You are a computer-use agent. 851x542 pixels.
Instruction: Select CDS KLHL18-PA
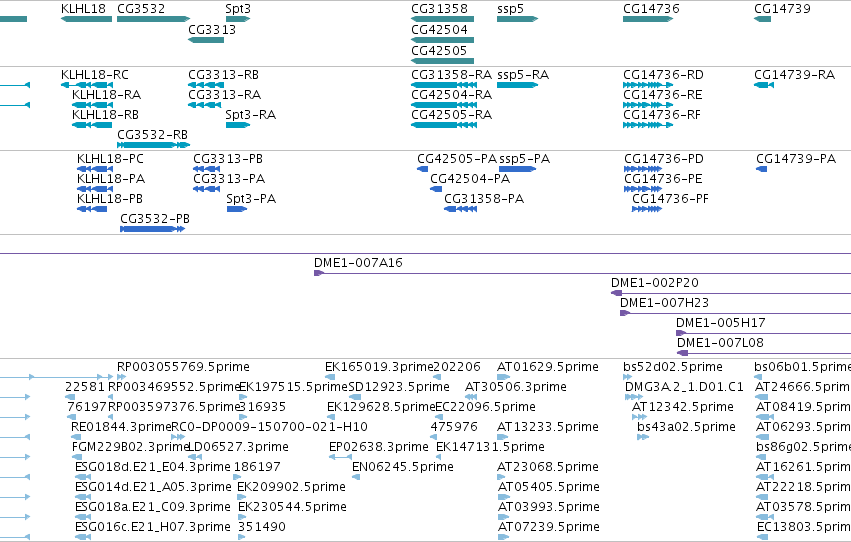coord(95,189)
